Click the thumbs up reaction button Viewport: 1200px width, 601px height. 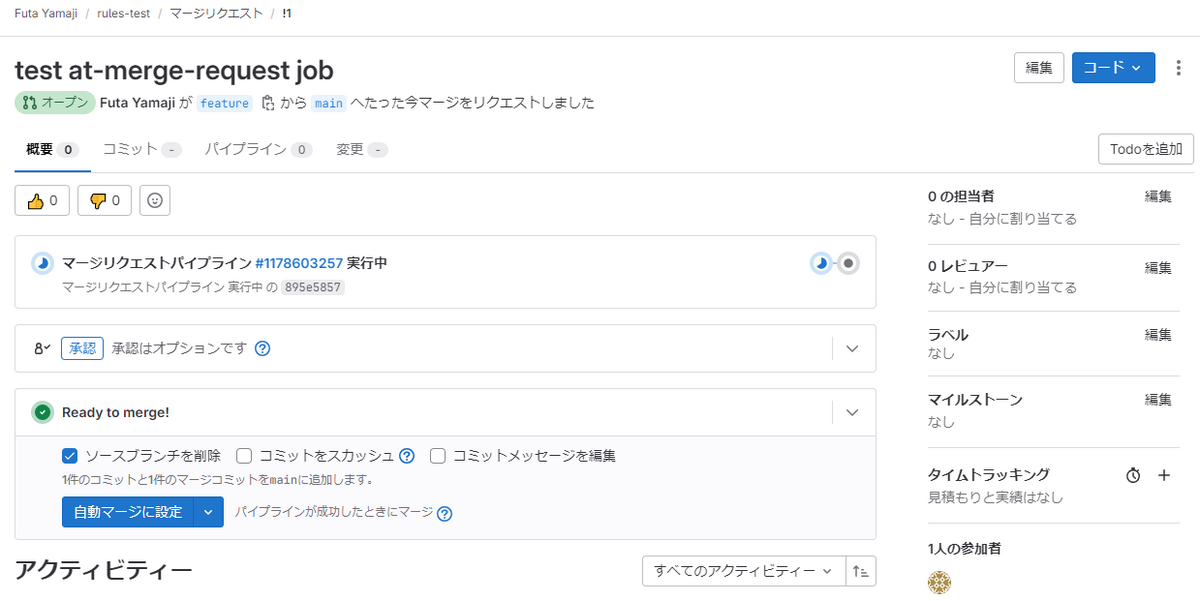click(x=42, y=201)
